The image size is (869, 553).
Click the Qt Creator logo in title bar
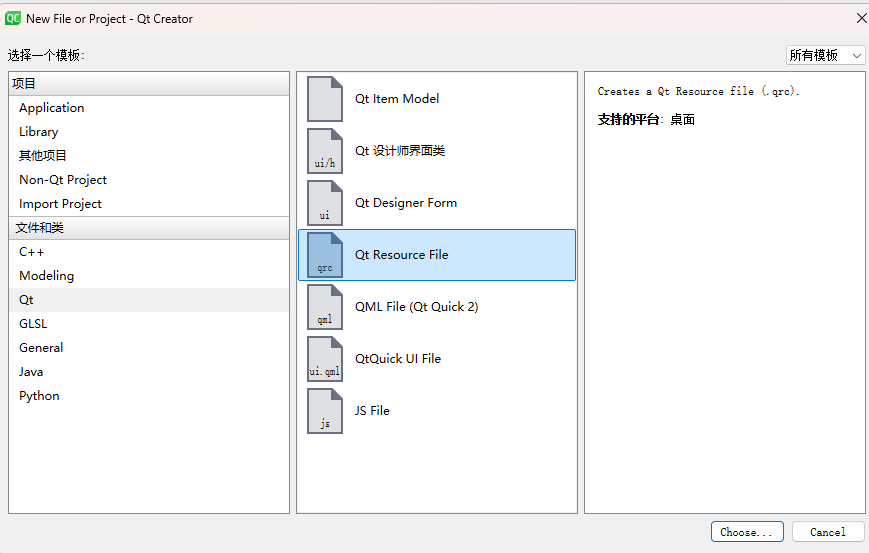(x=13, y=18)
